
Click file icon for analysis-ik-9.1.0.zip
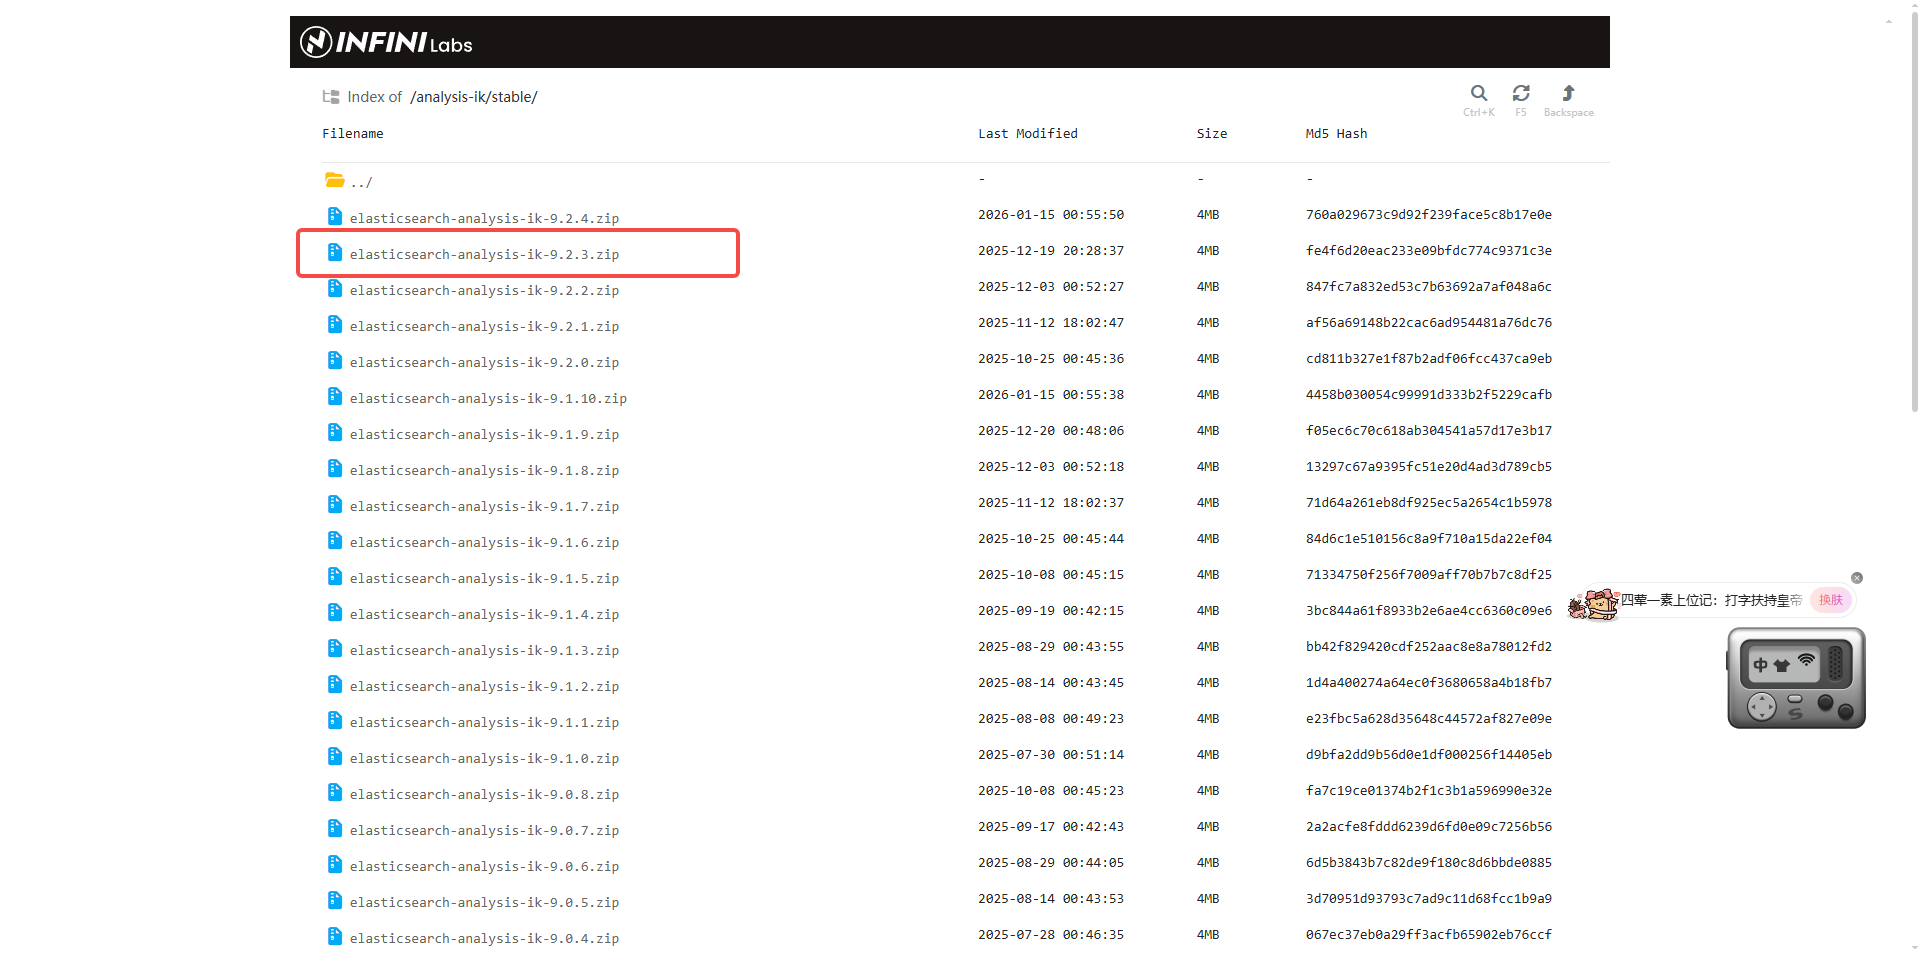335,756
